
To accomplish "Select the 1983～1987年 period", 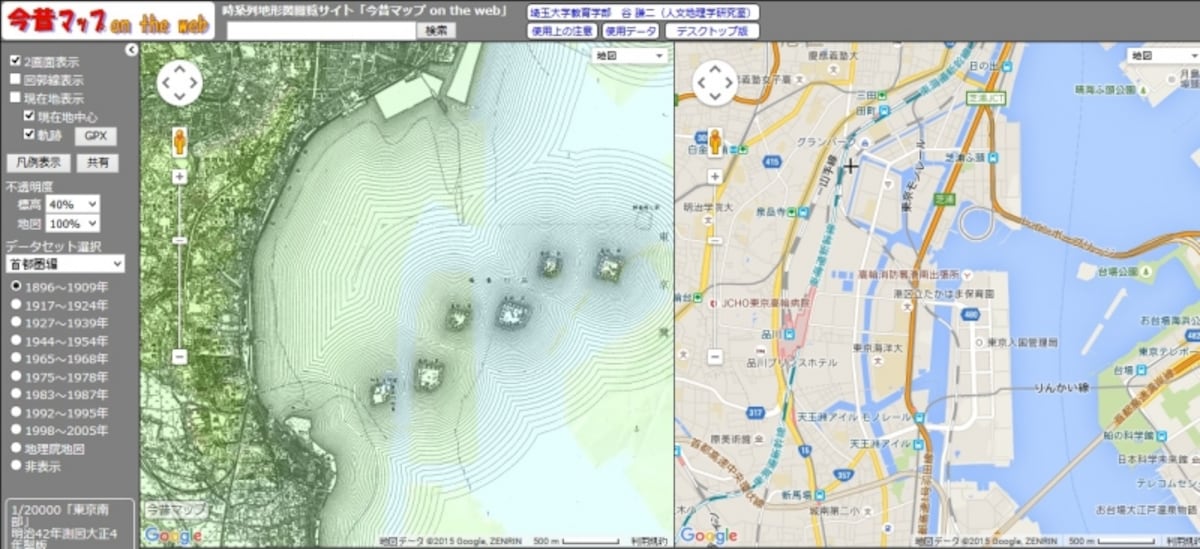I will [15, 394].
